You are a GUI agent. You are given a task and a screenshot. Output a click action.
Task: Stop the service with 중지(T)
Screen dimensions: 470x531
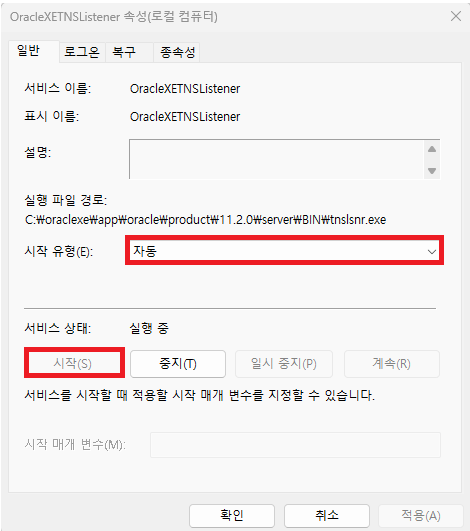click(x=178, y=364)
